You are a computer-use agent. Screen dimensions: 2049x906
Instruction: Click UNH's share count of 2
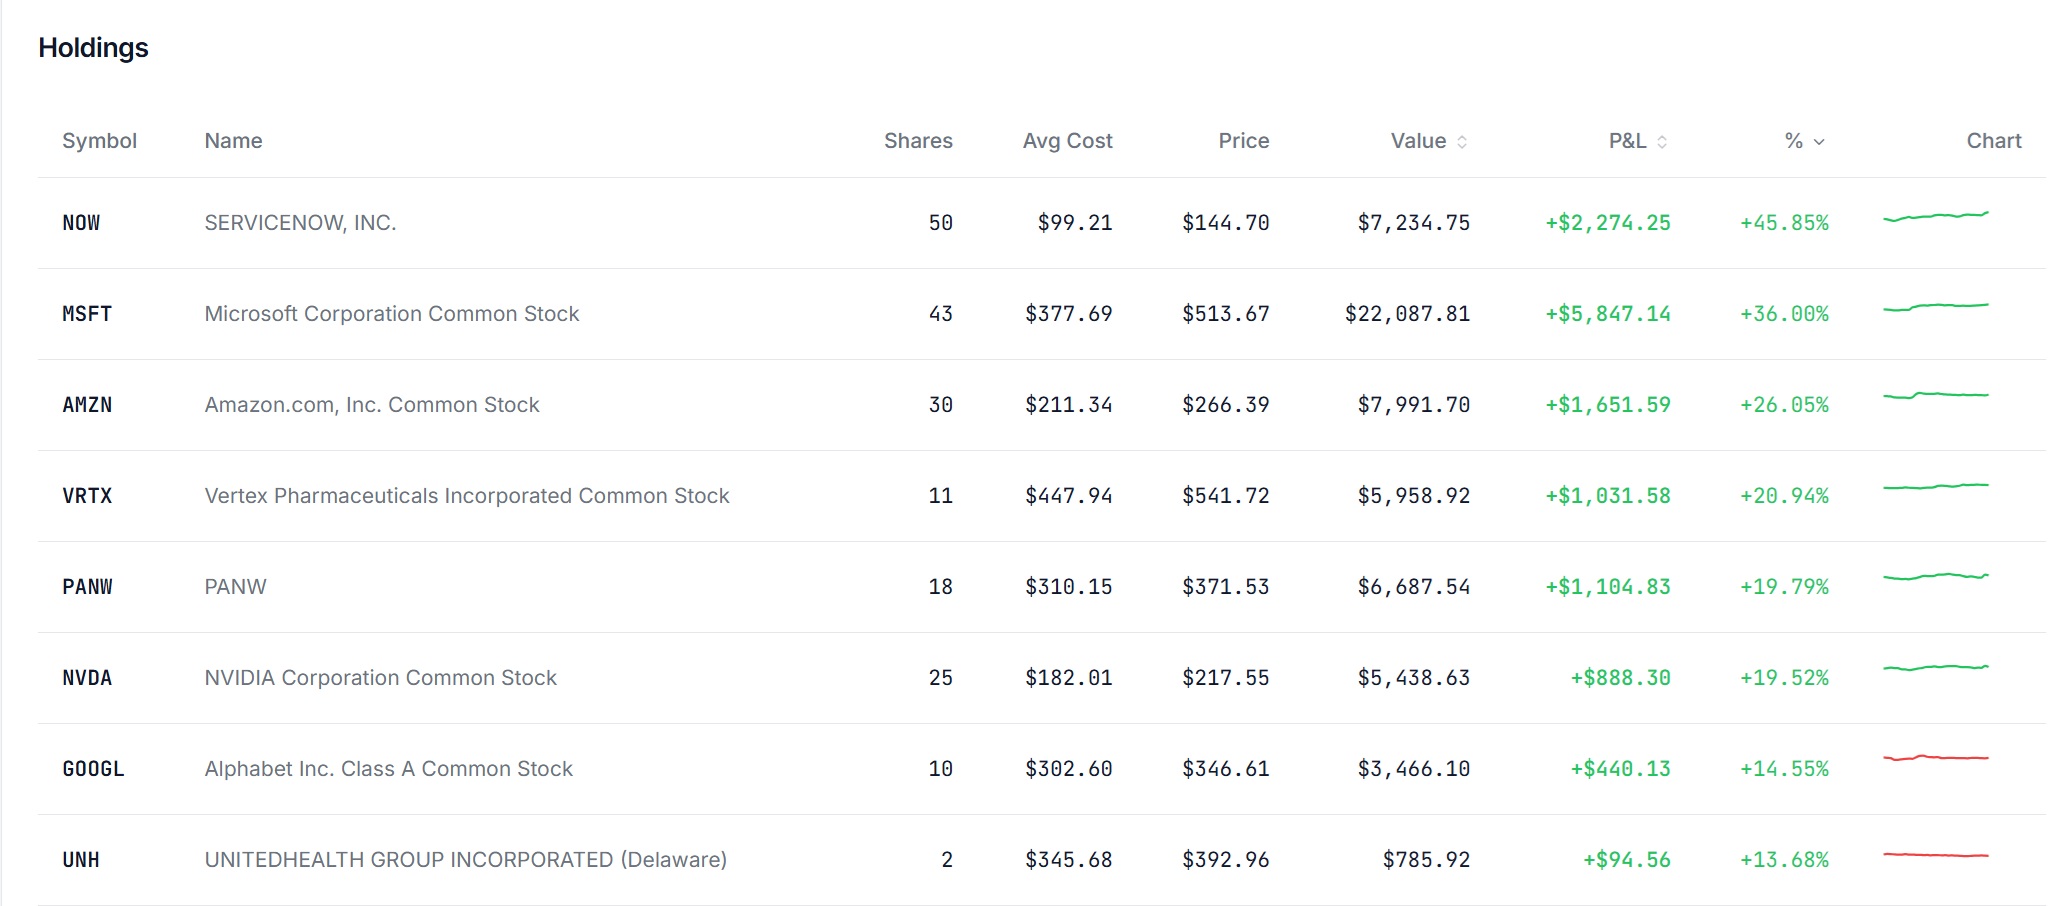pyautogui.click(x=947, y=860)
